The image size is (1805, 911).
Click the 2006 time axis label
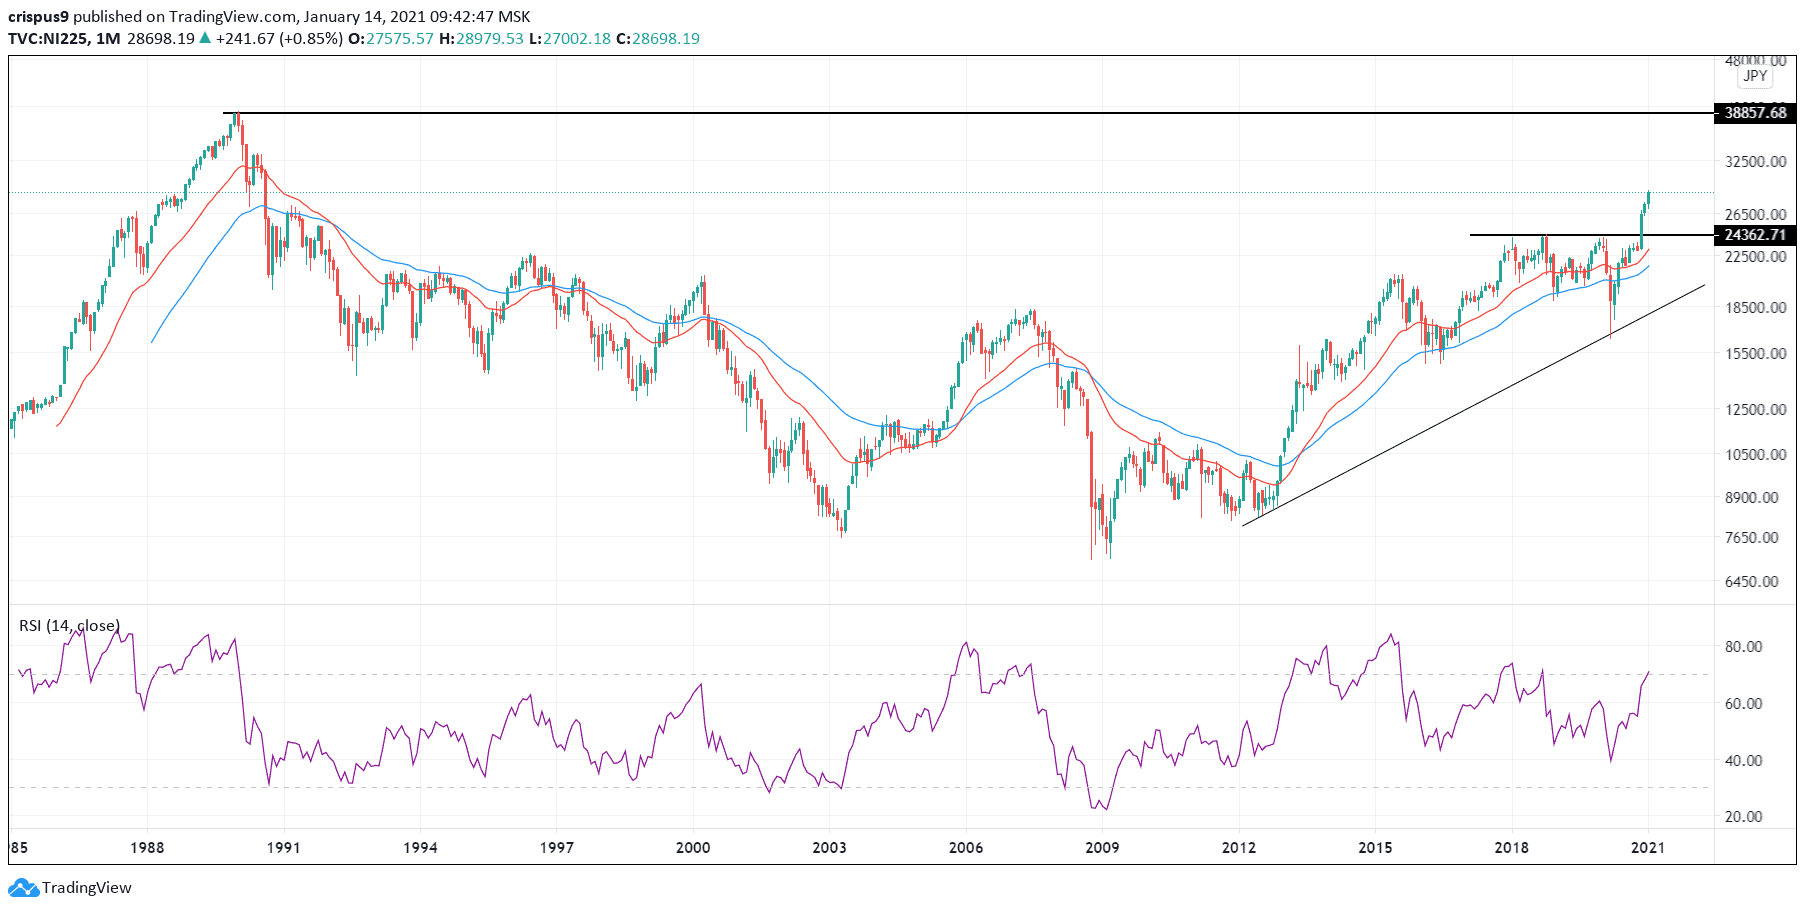pyautogui.click(x=966, y=848)
